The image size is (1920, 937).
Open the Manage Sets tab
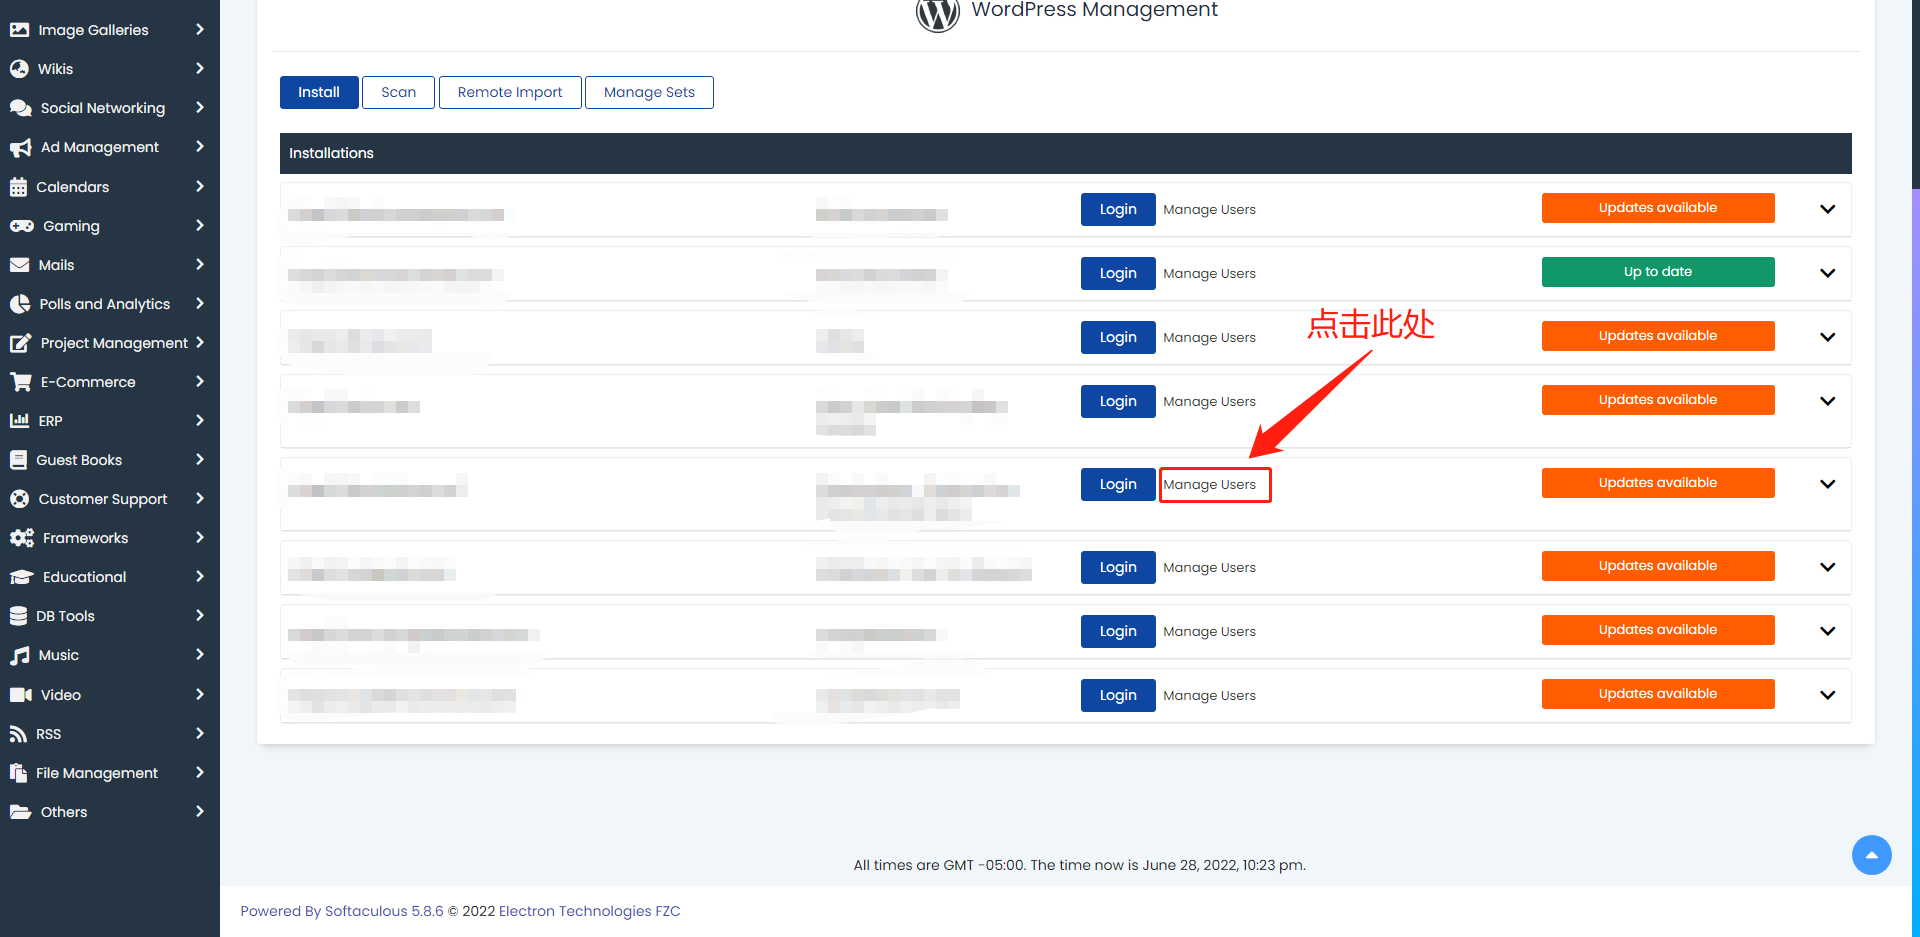649,92
